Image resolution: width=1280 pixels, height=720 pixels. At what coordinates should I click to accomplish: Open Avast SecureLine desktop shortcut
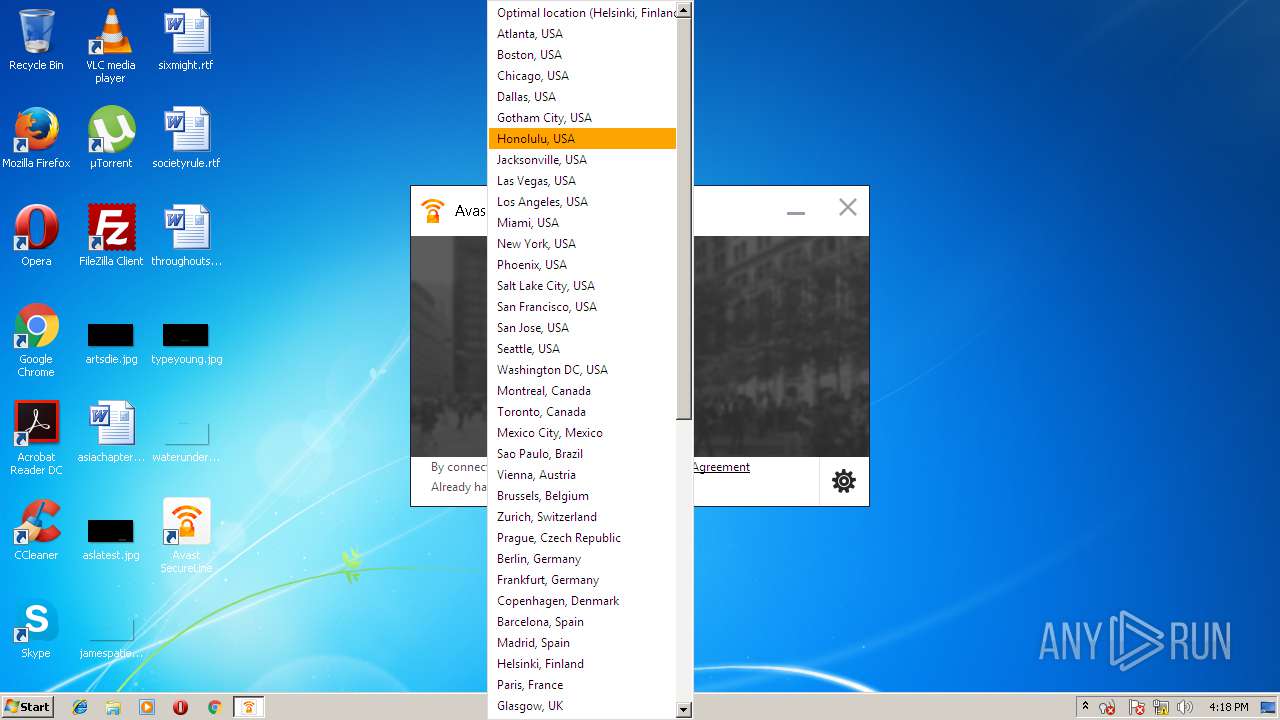186,536
